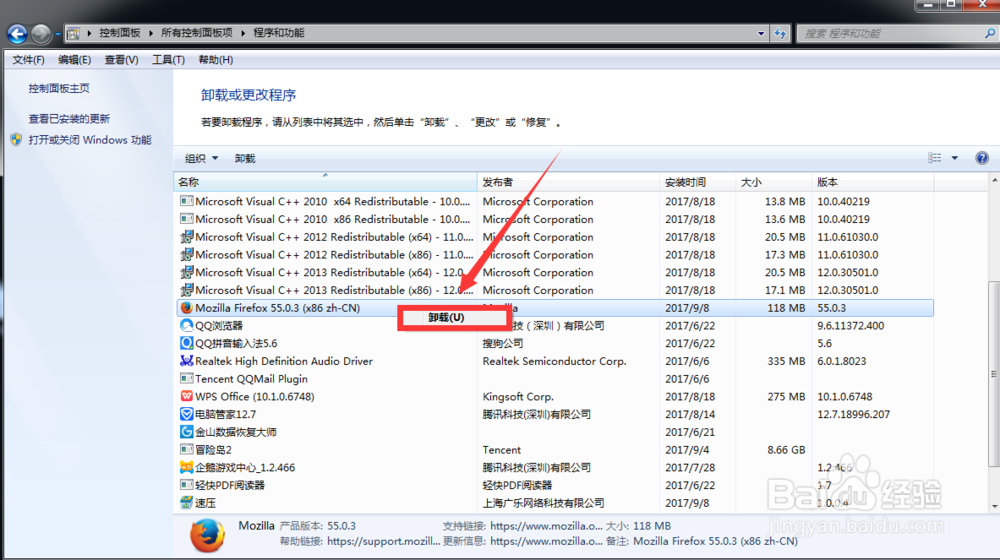1000x560 pixels.
Task: Click the vertical scrollbar thumb
Action: coord(994,374)
